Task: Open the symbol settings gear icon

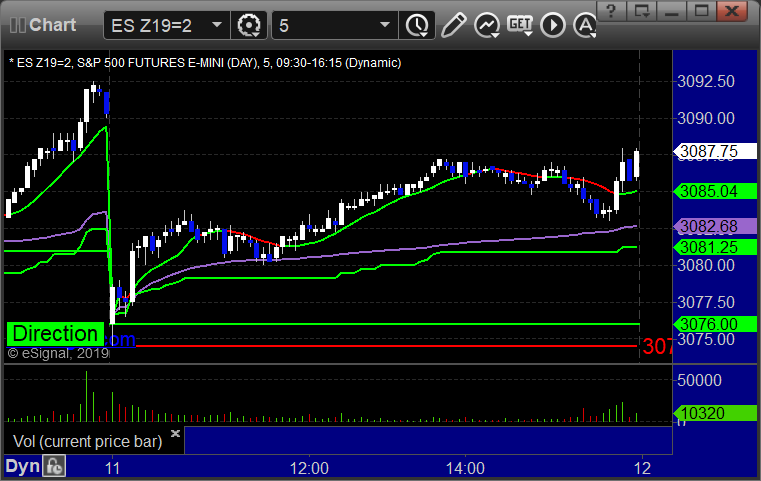Action: tap(248, 25)
